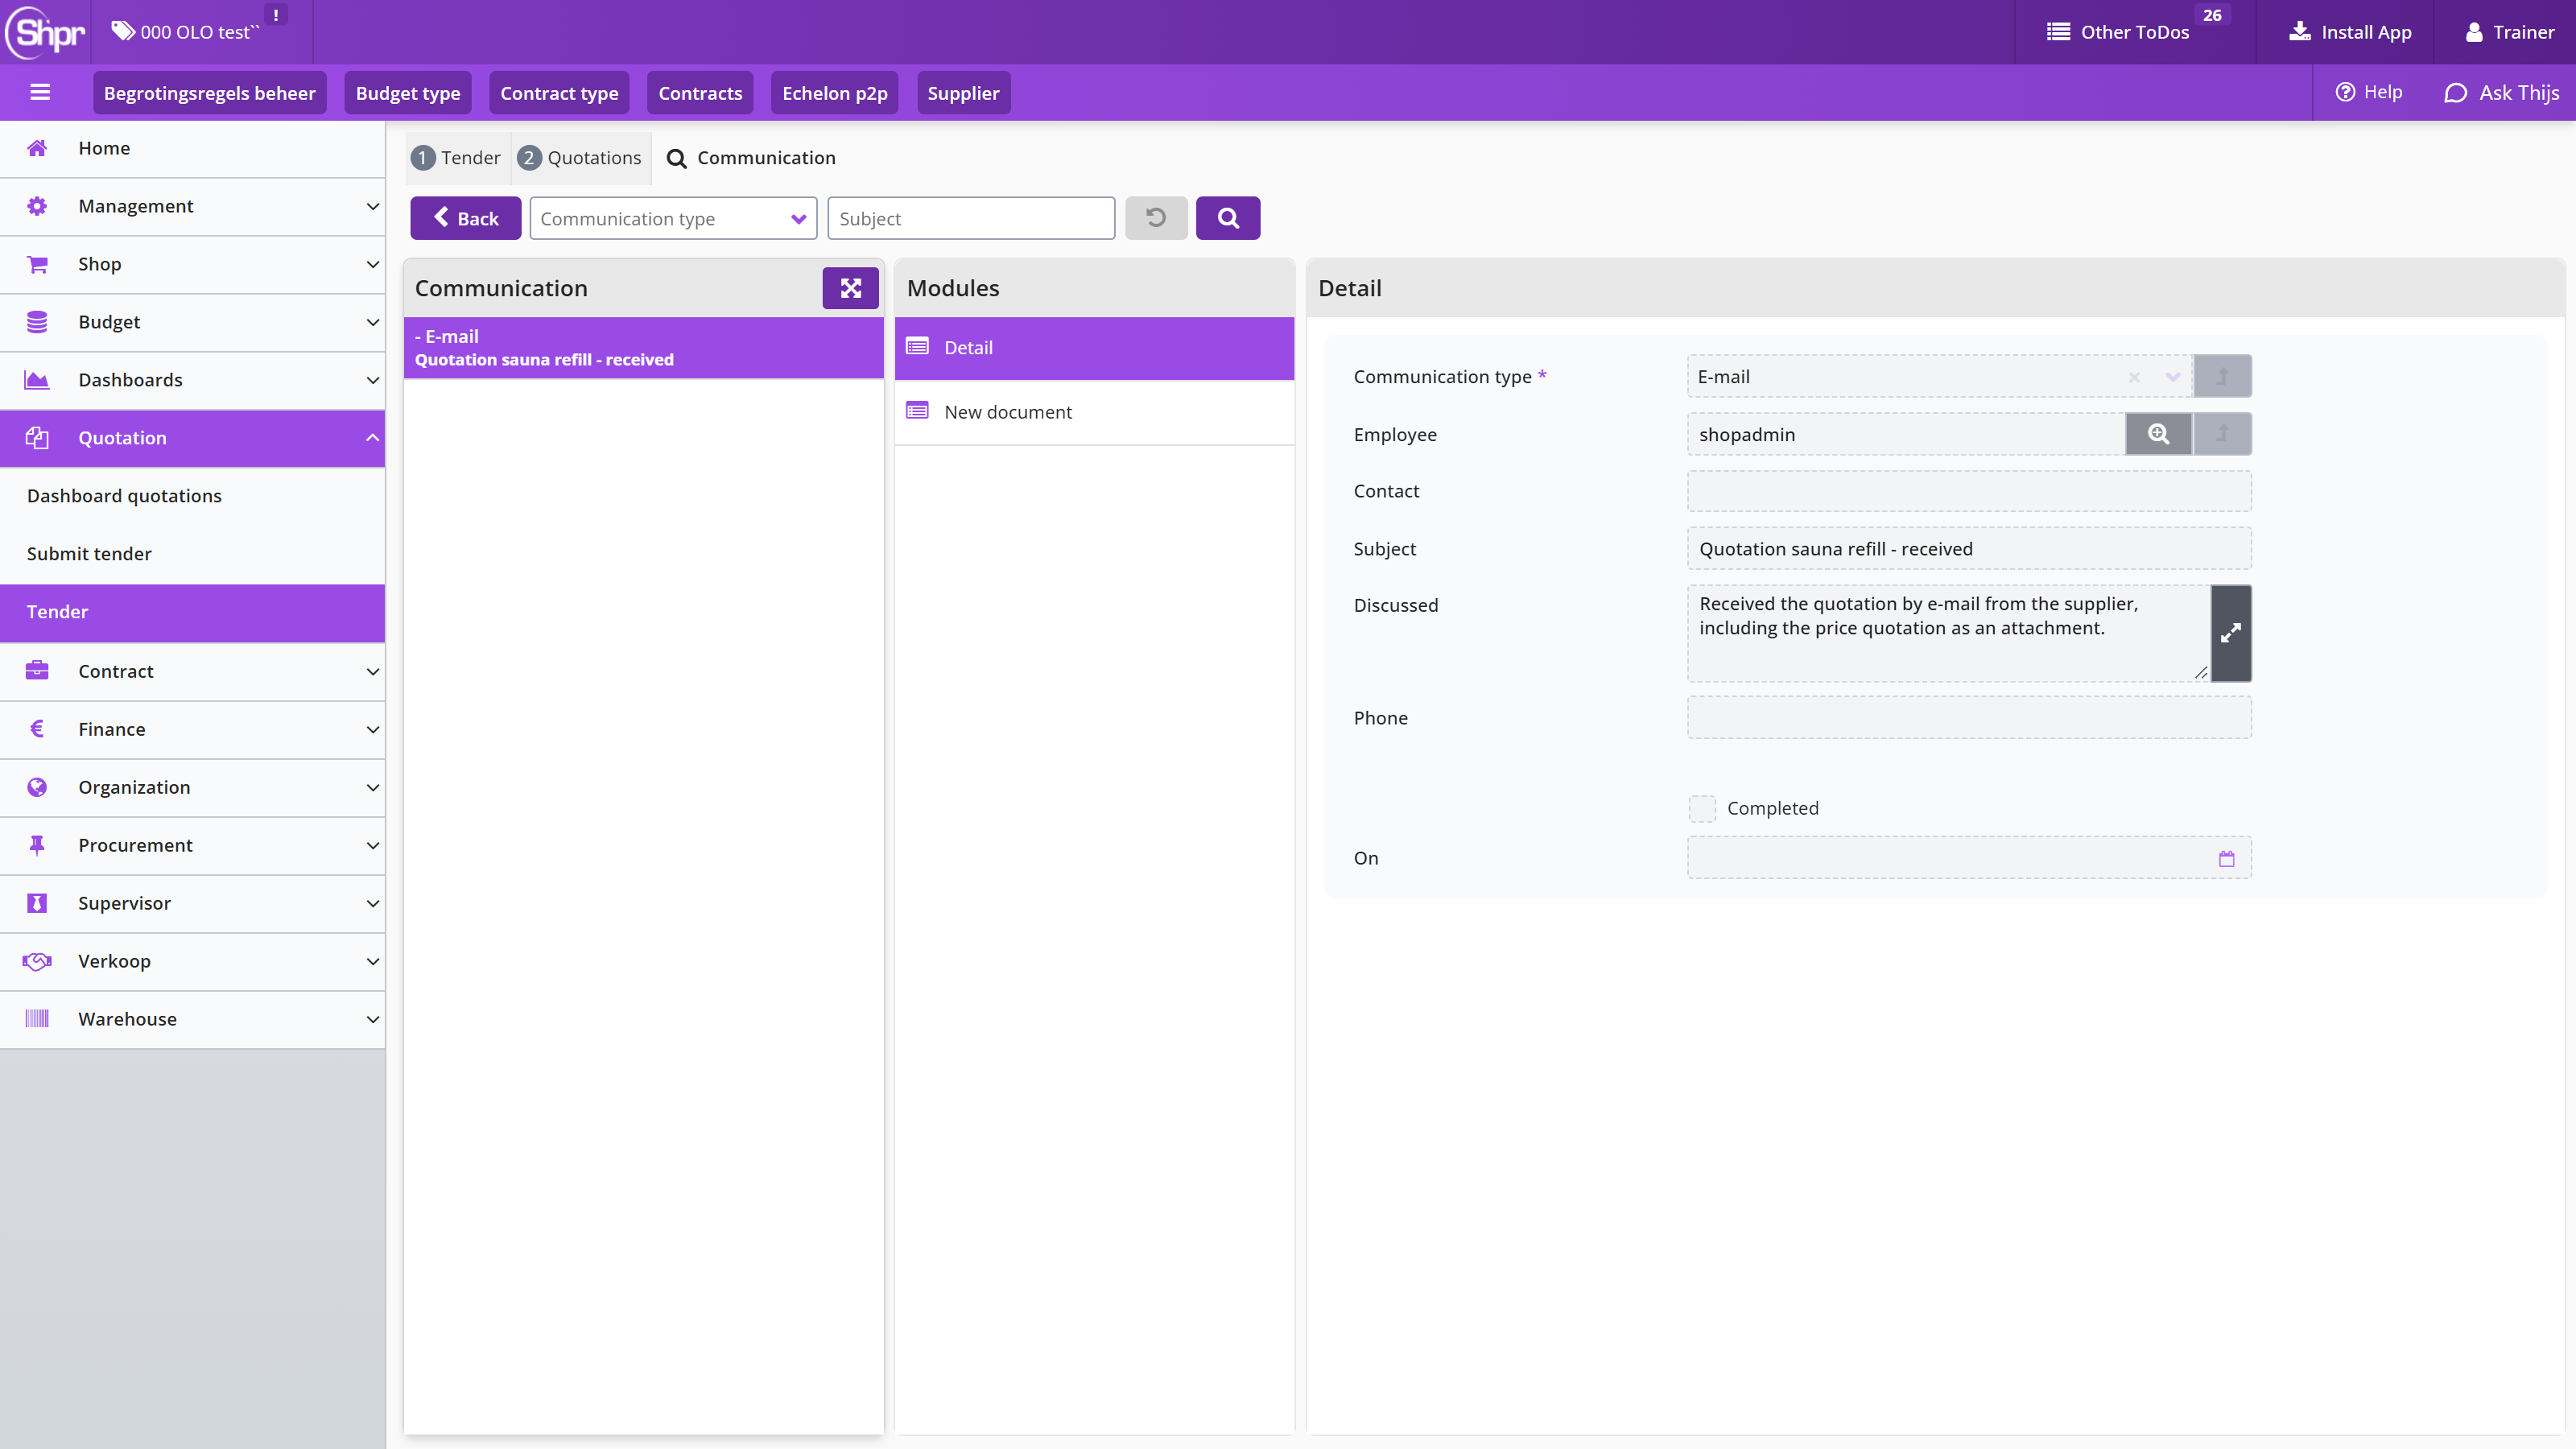Click the upload arrow next to Communication type
Image resolution: width=2576 pixels, height=1449 pixels.
(x=2222, y=376)
